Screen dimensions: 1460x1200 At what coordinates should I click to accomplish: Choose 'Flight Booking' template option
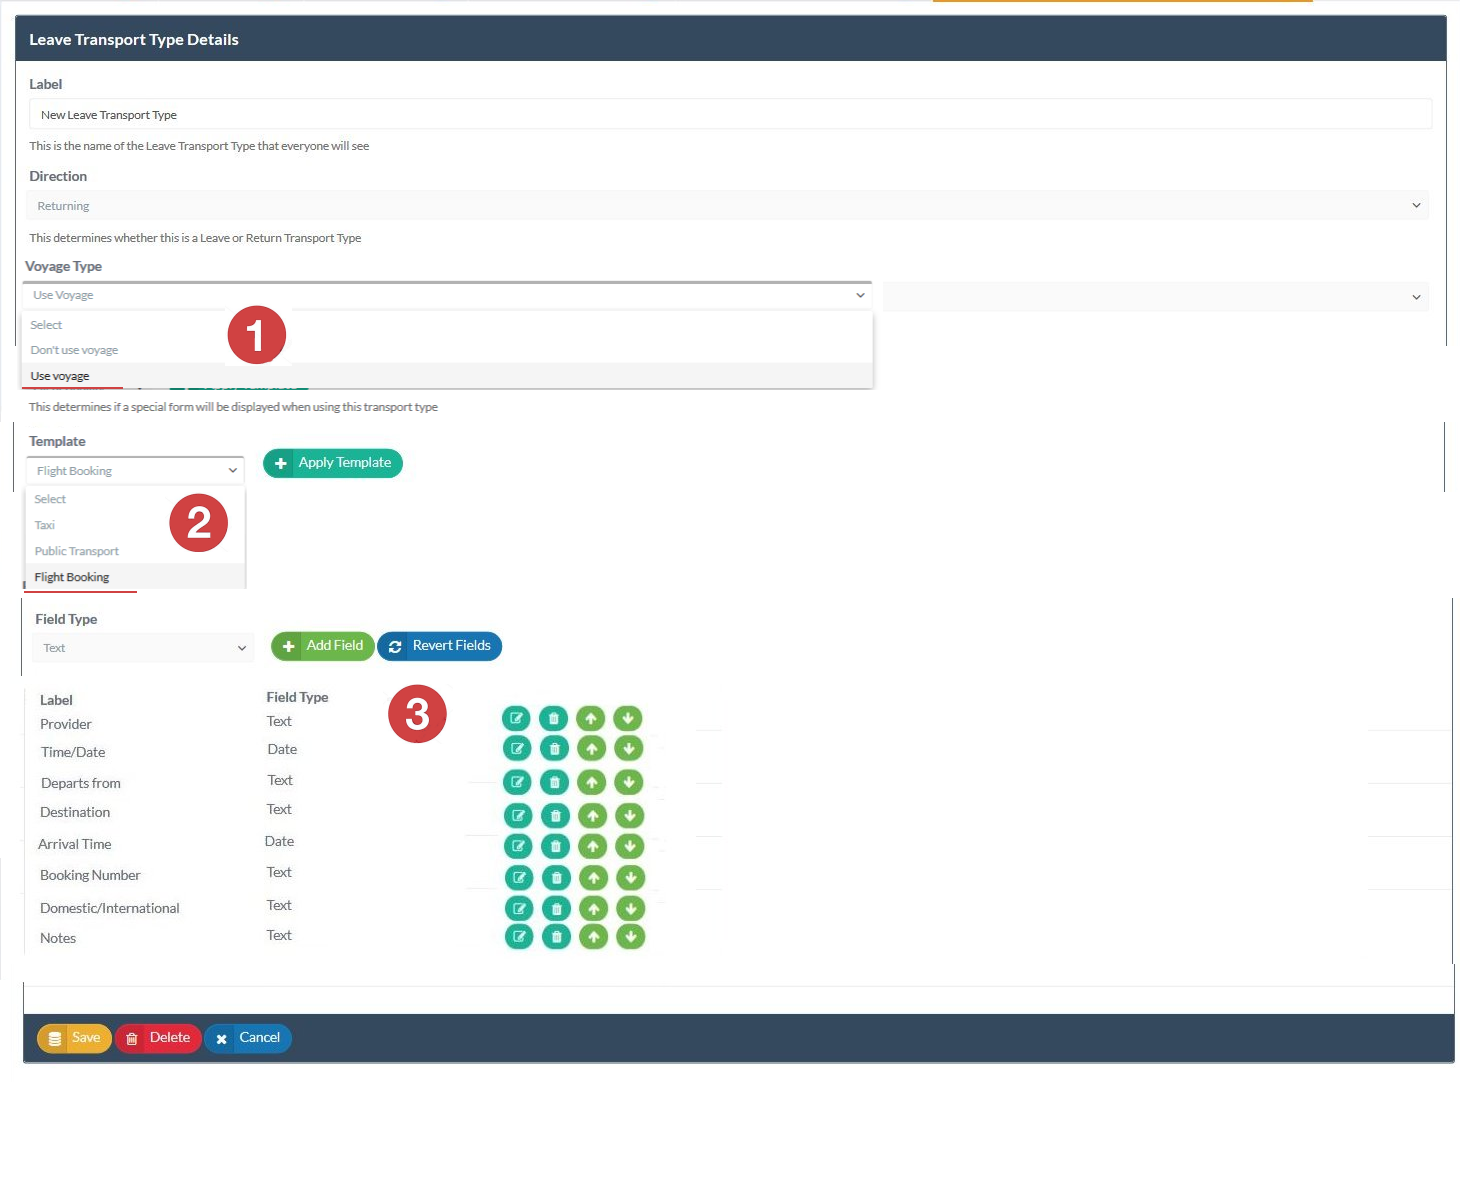(135, 577)
